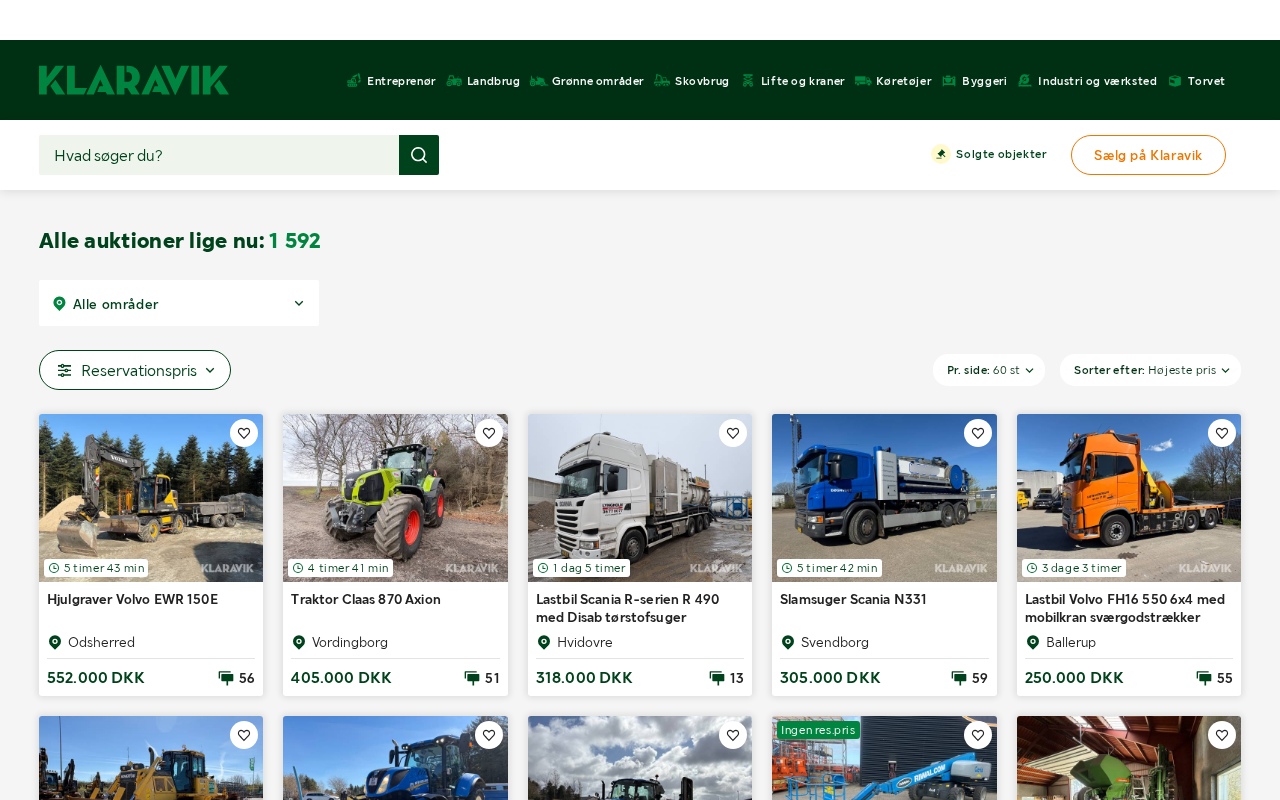
Task: Click the bid count icon showing 55
Action: click(x=1204, y=678)
